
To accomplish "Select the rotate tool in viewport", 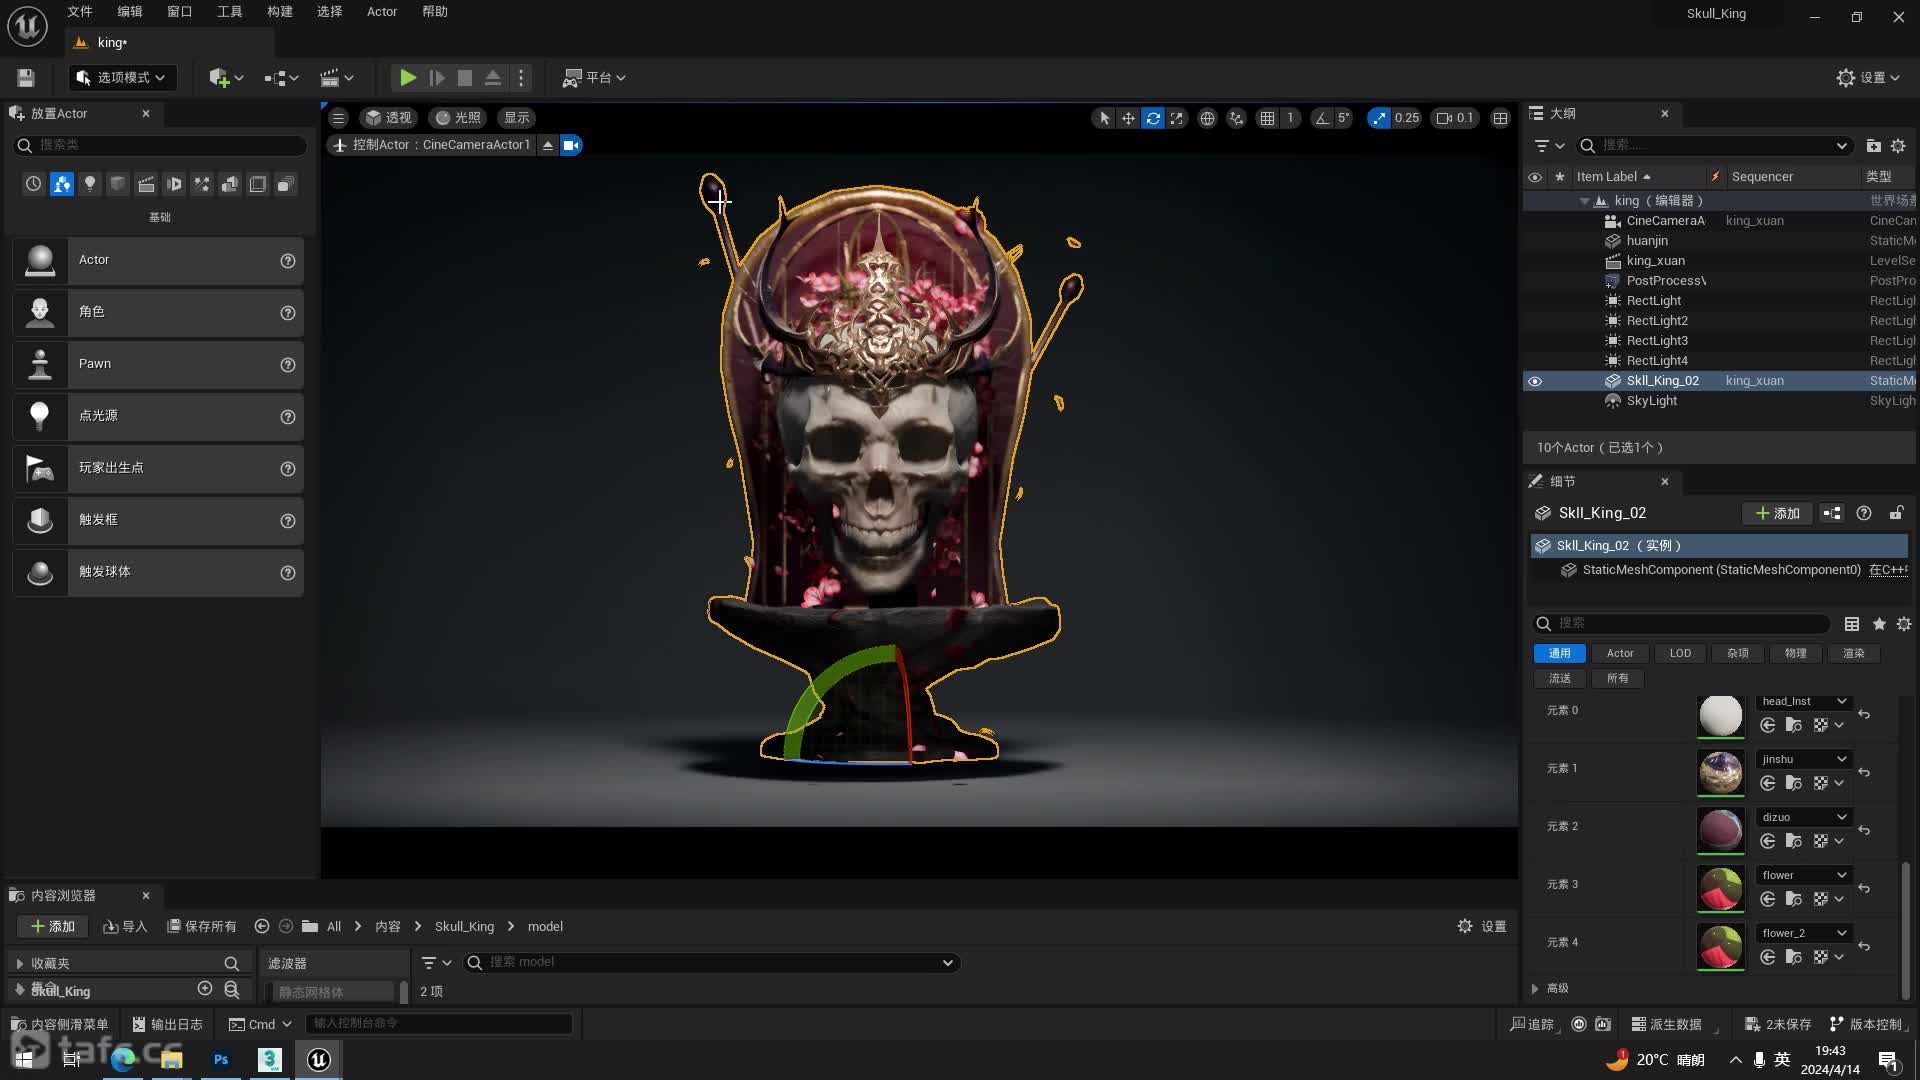I will 1153,118.
